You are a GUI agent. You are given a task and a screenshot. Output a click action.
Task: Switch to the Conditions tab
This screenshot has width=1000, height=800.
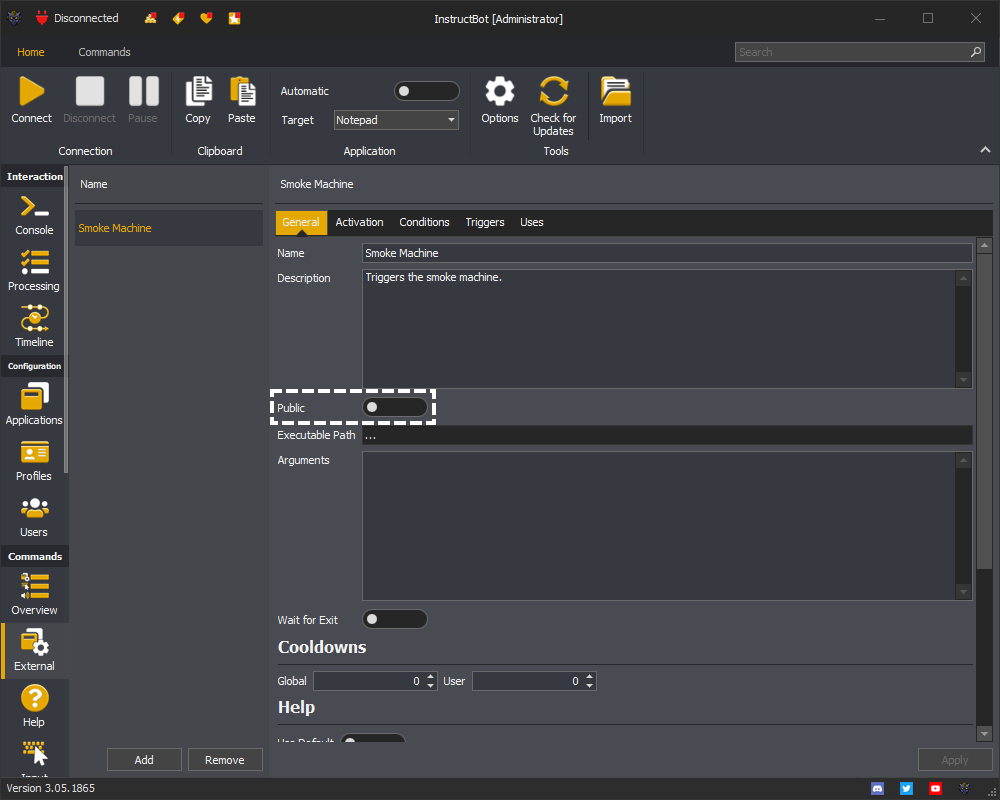tap(424, 222)
